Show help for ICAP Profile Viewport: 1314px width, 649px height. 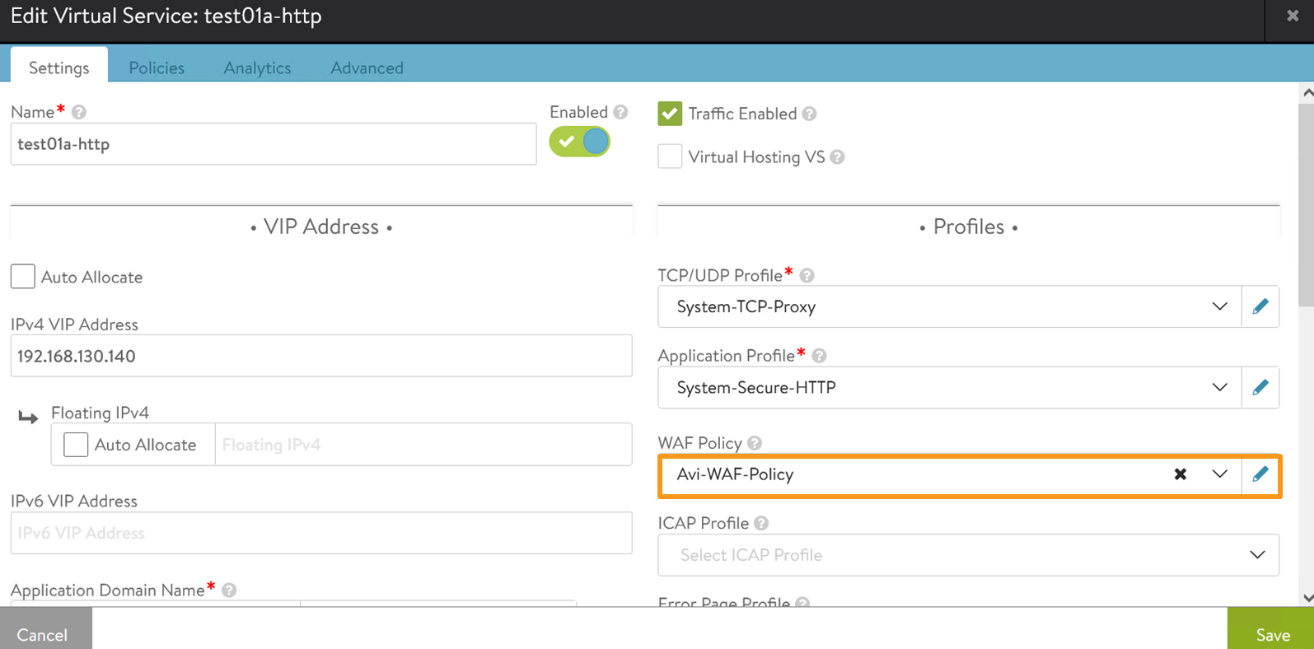pos(762,523)
